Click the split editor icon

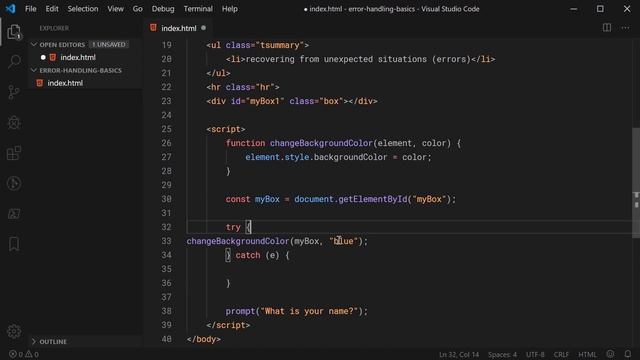point(607,28)
